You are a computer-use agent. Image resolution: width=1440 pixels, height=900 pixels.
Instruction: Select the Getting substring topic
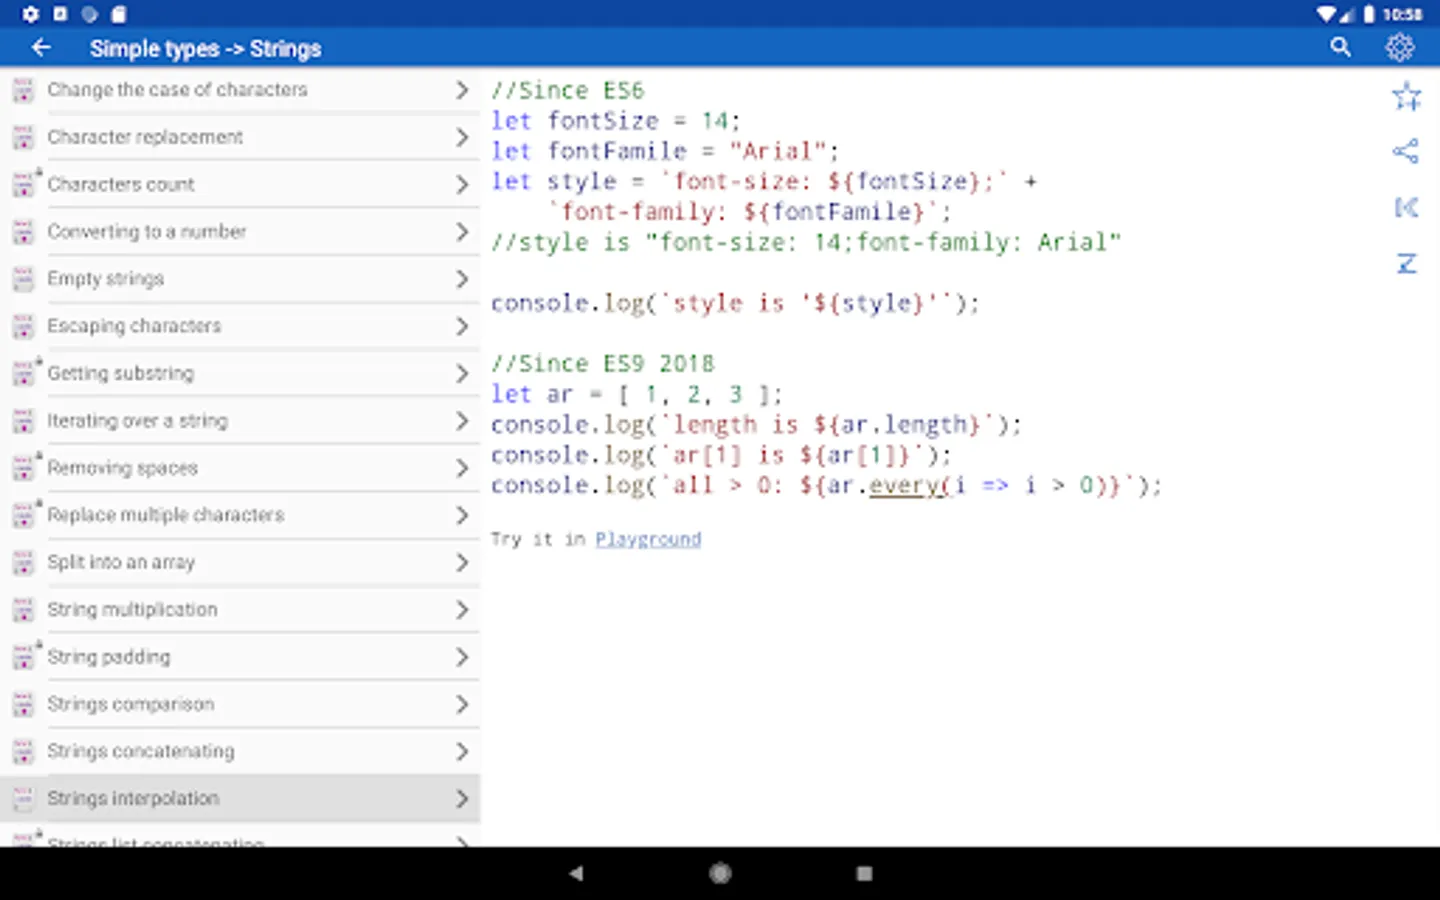240,373
